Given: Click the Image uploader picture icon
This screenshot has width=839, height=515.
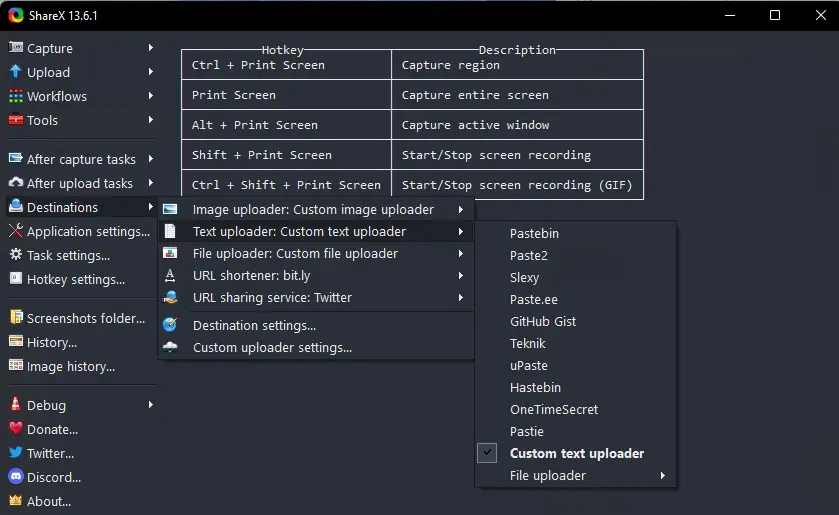Looking at the screenshot, I should 170,209.
